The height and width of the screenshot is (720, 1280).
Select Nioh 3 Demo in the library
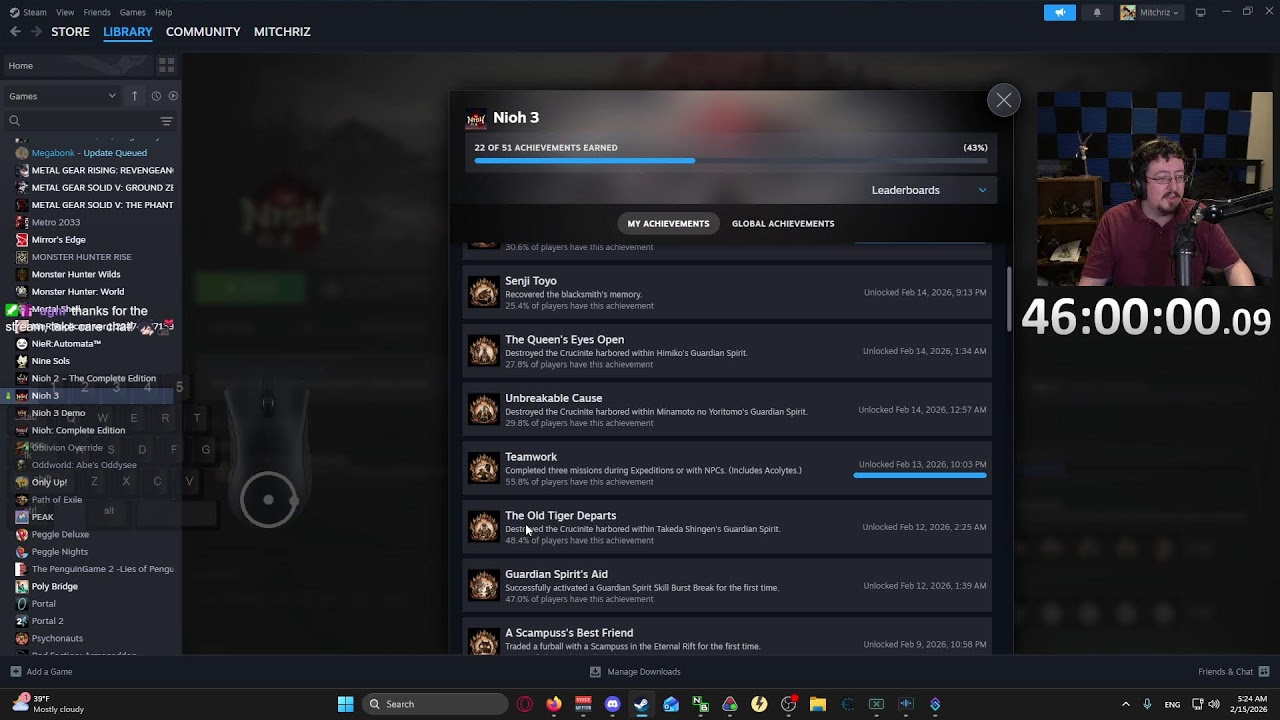[58, 413]
